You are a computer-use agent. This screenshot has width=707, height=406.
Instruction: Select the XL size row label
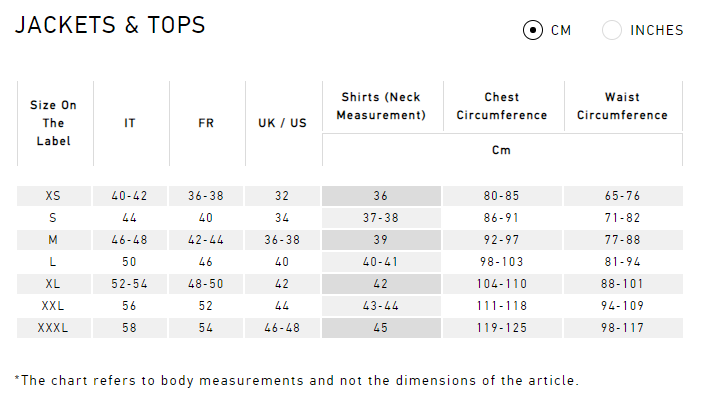53,284
